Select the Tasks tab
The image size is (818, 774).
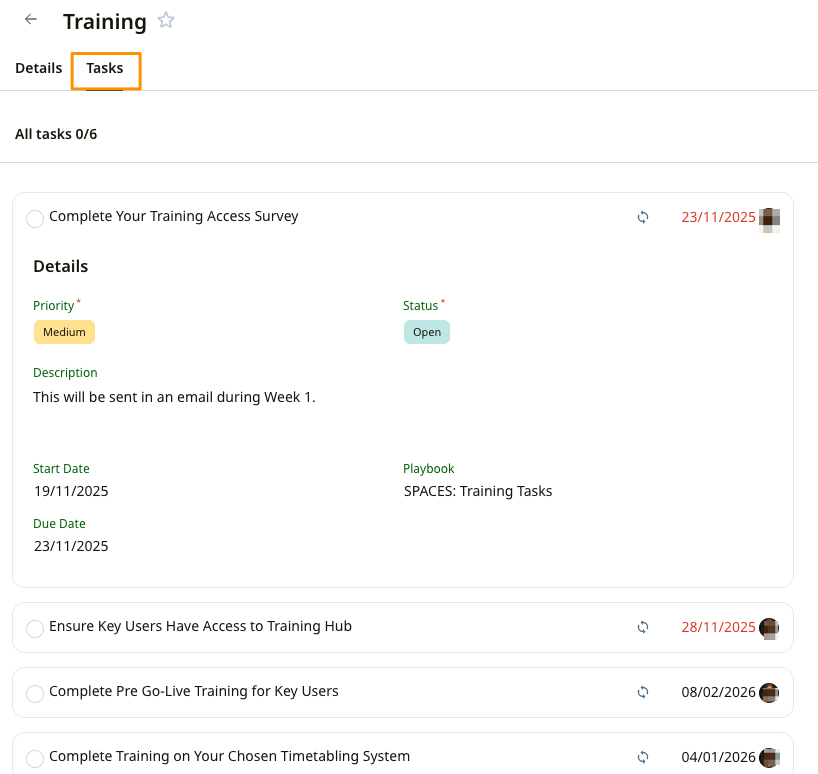pyautogui.click(x=105, y=68)
